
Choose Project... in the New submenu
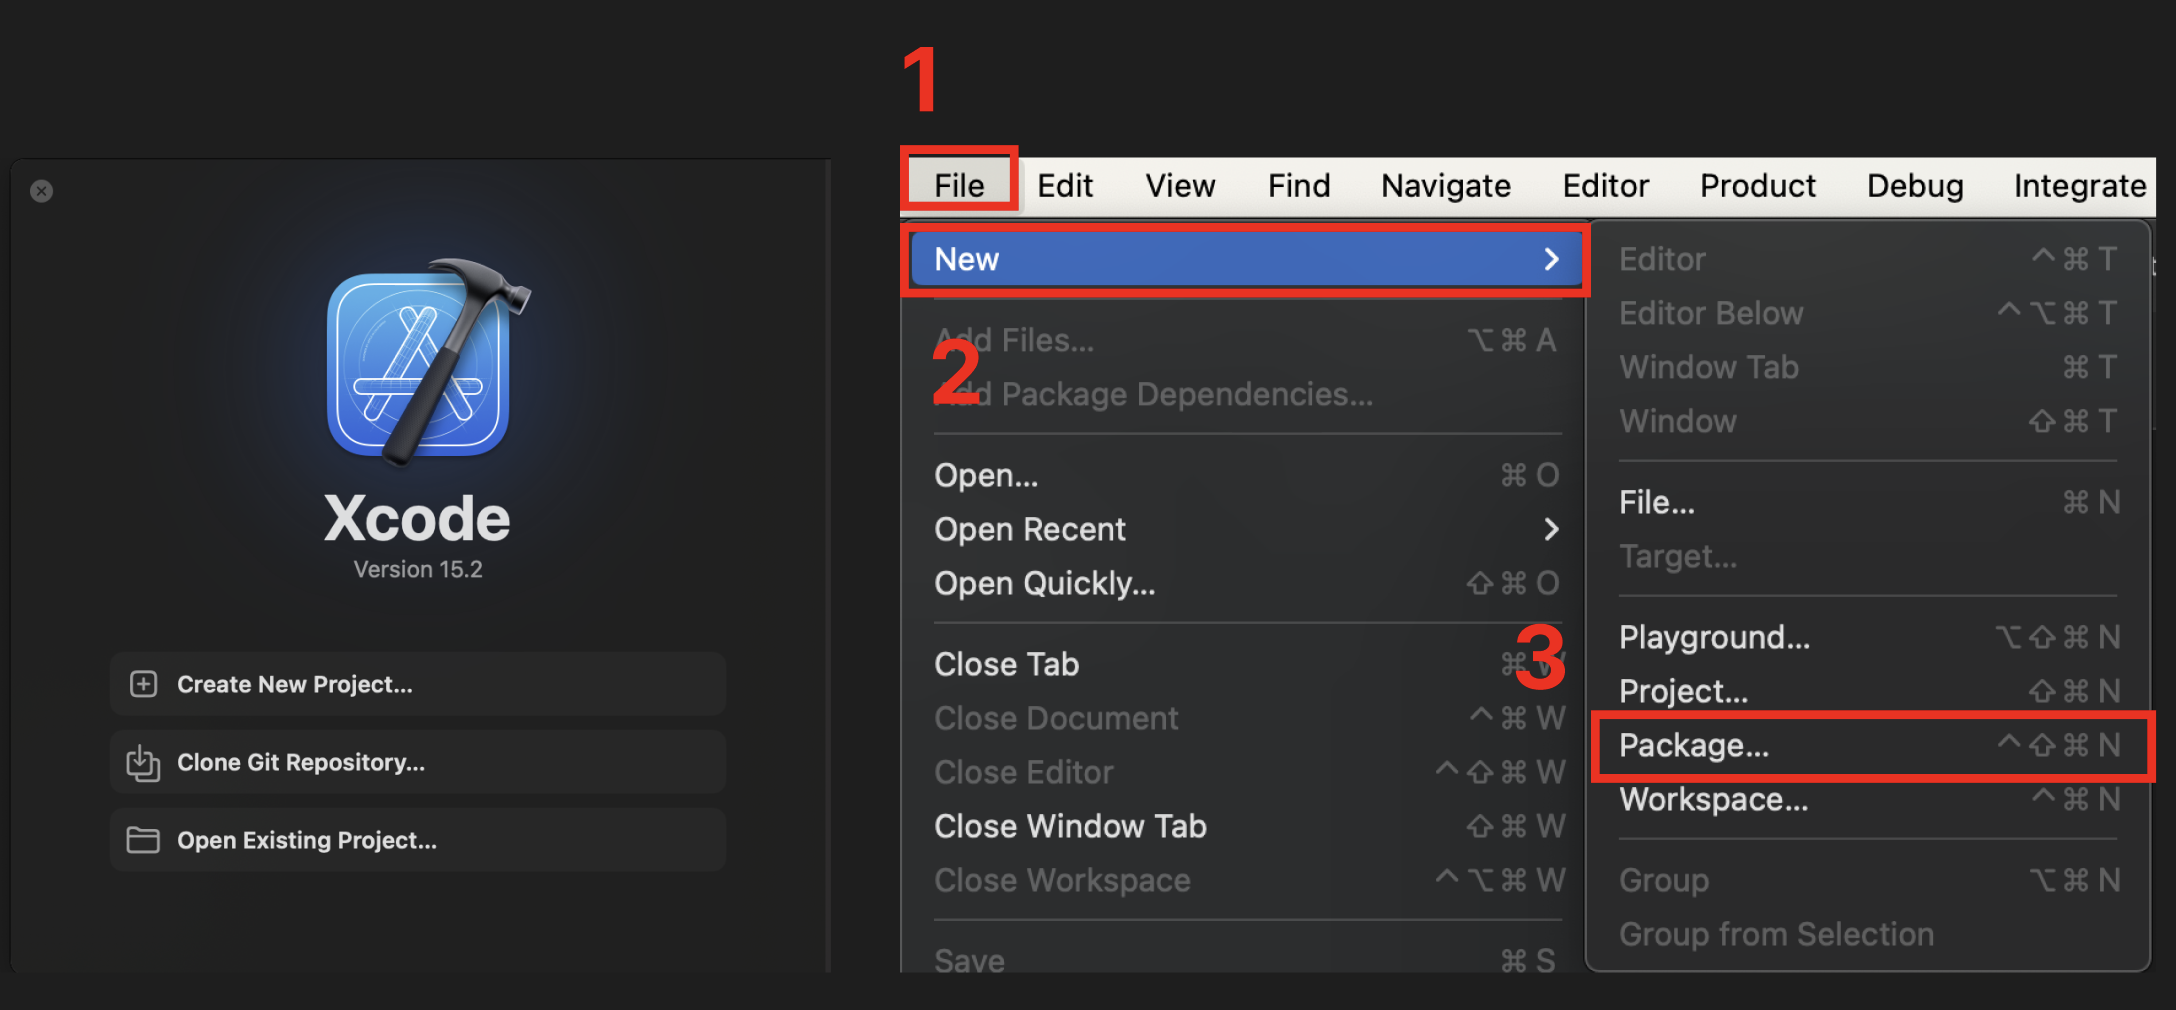[1868, 691]
